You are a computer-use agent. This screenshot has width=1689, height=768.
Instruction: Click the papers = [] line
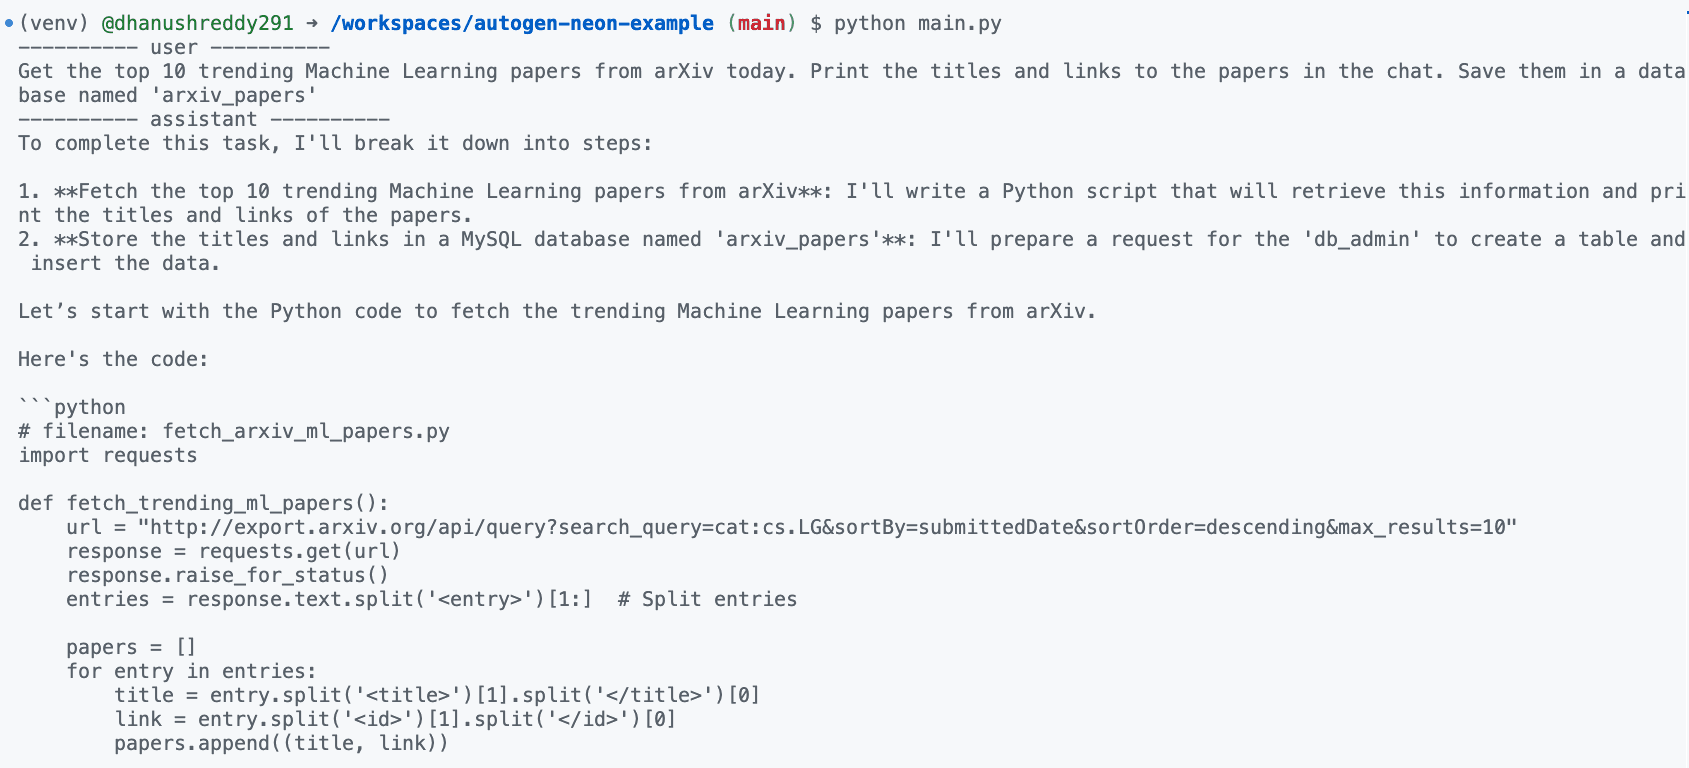pyautogui.click(x=131, y=647)
